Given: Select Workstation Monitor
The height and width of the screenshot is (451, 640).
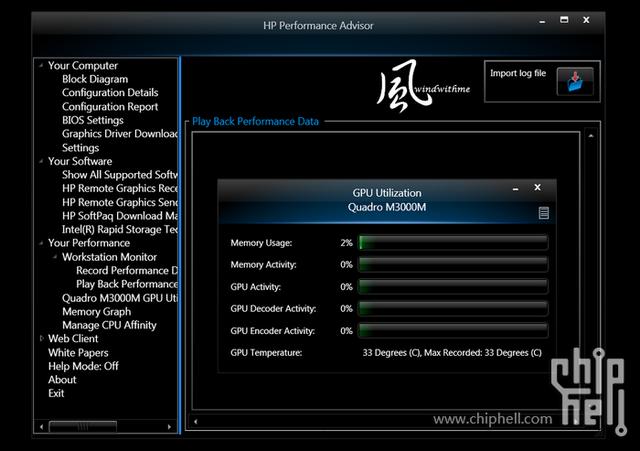Looking at the screenshot, I should (109, 257).
